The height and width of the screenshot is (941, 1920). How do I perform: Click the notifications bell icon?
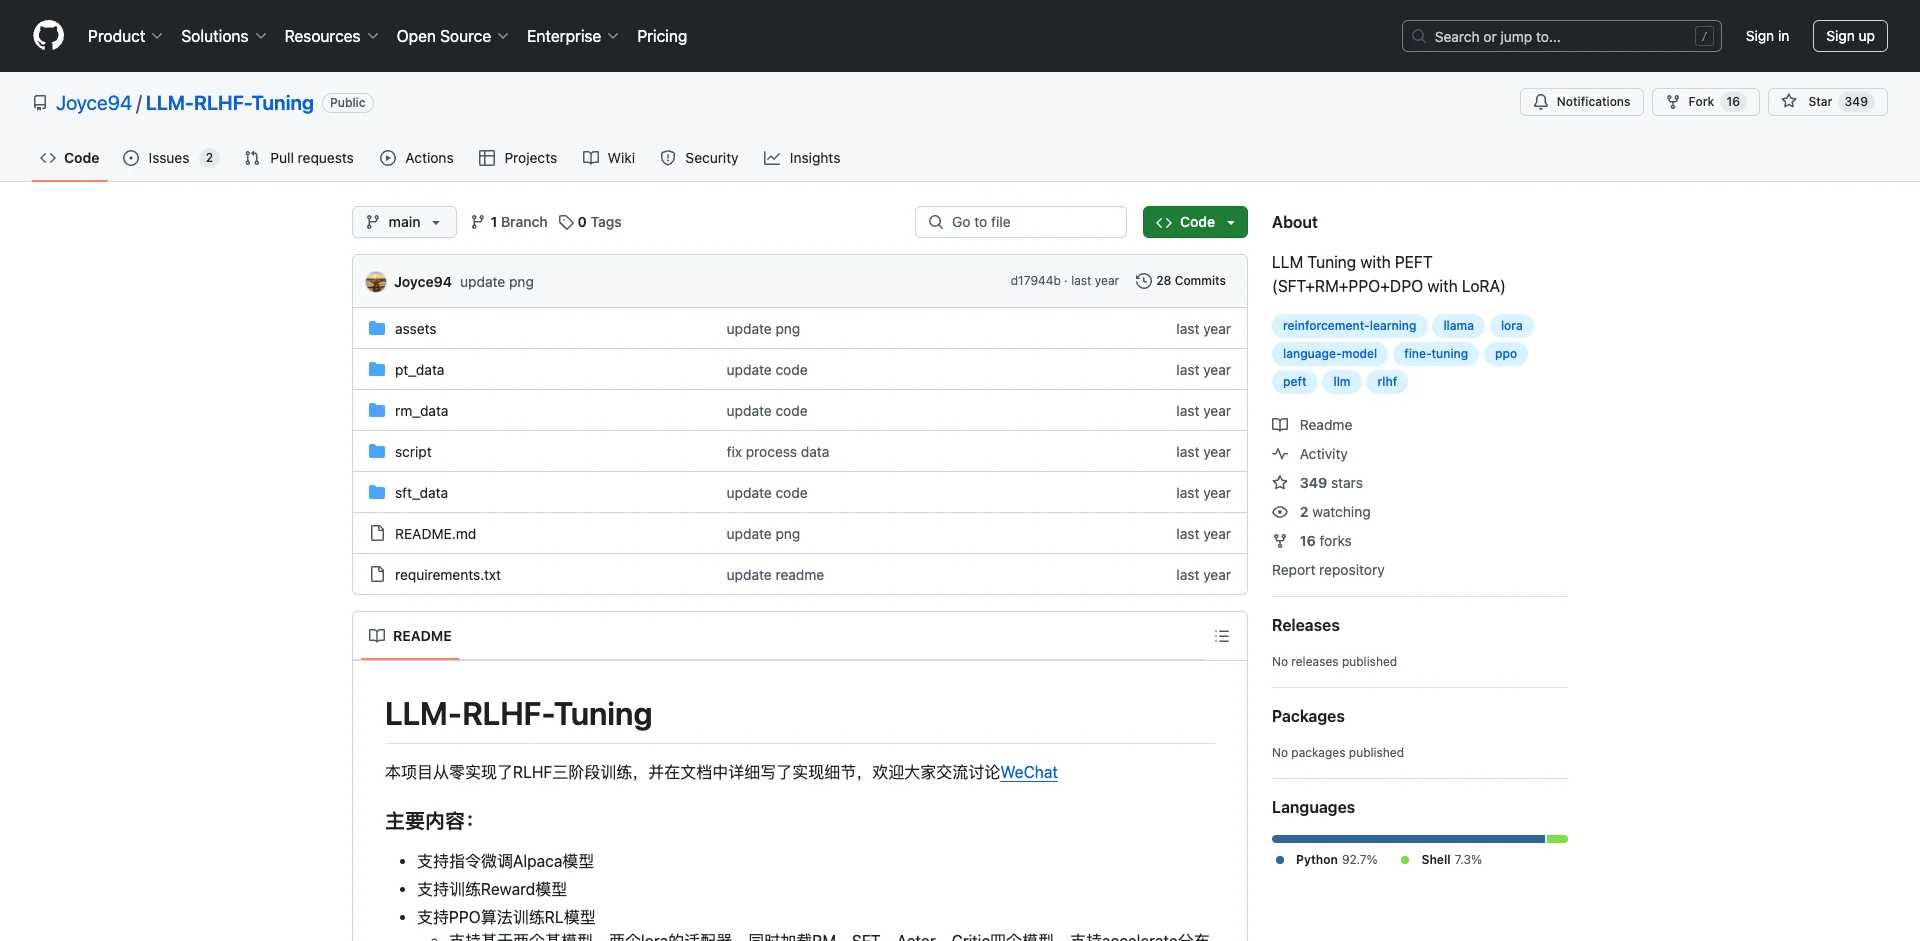click(1541, 102)
